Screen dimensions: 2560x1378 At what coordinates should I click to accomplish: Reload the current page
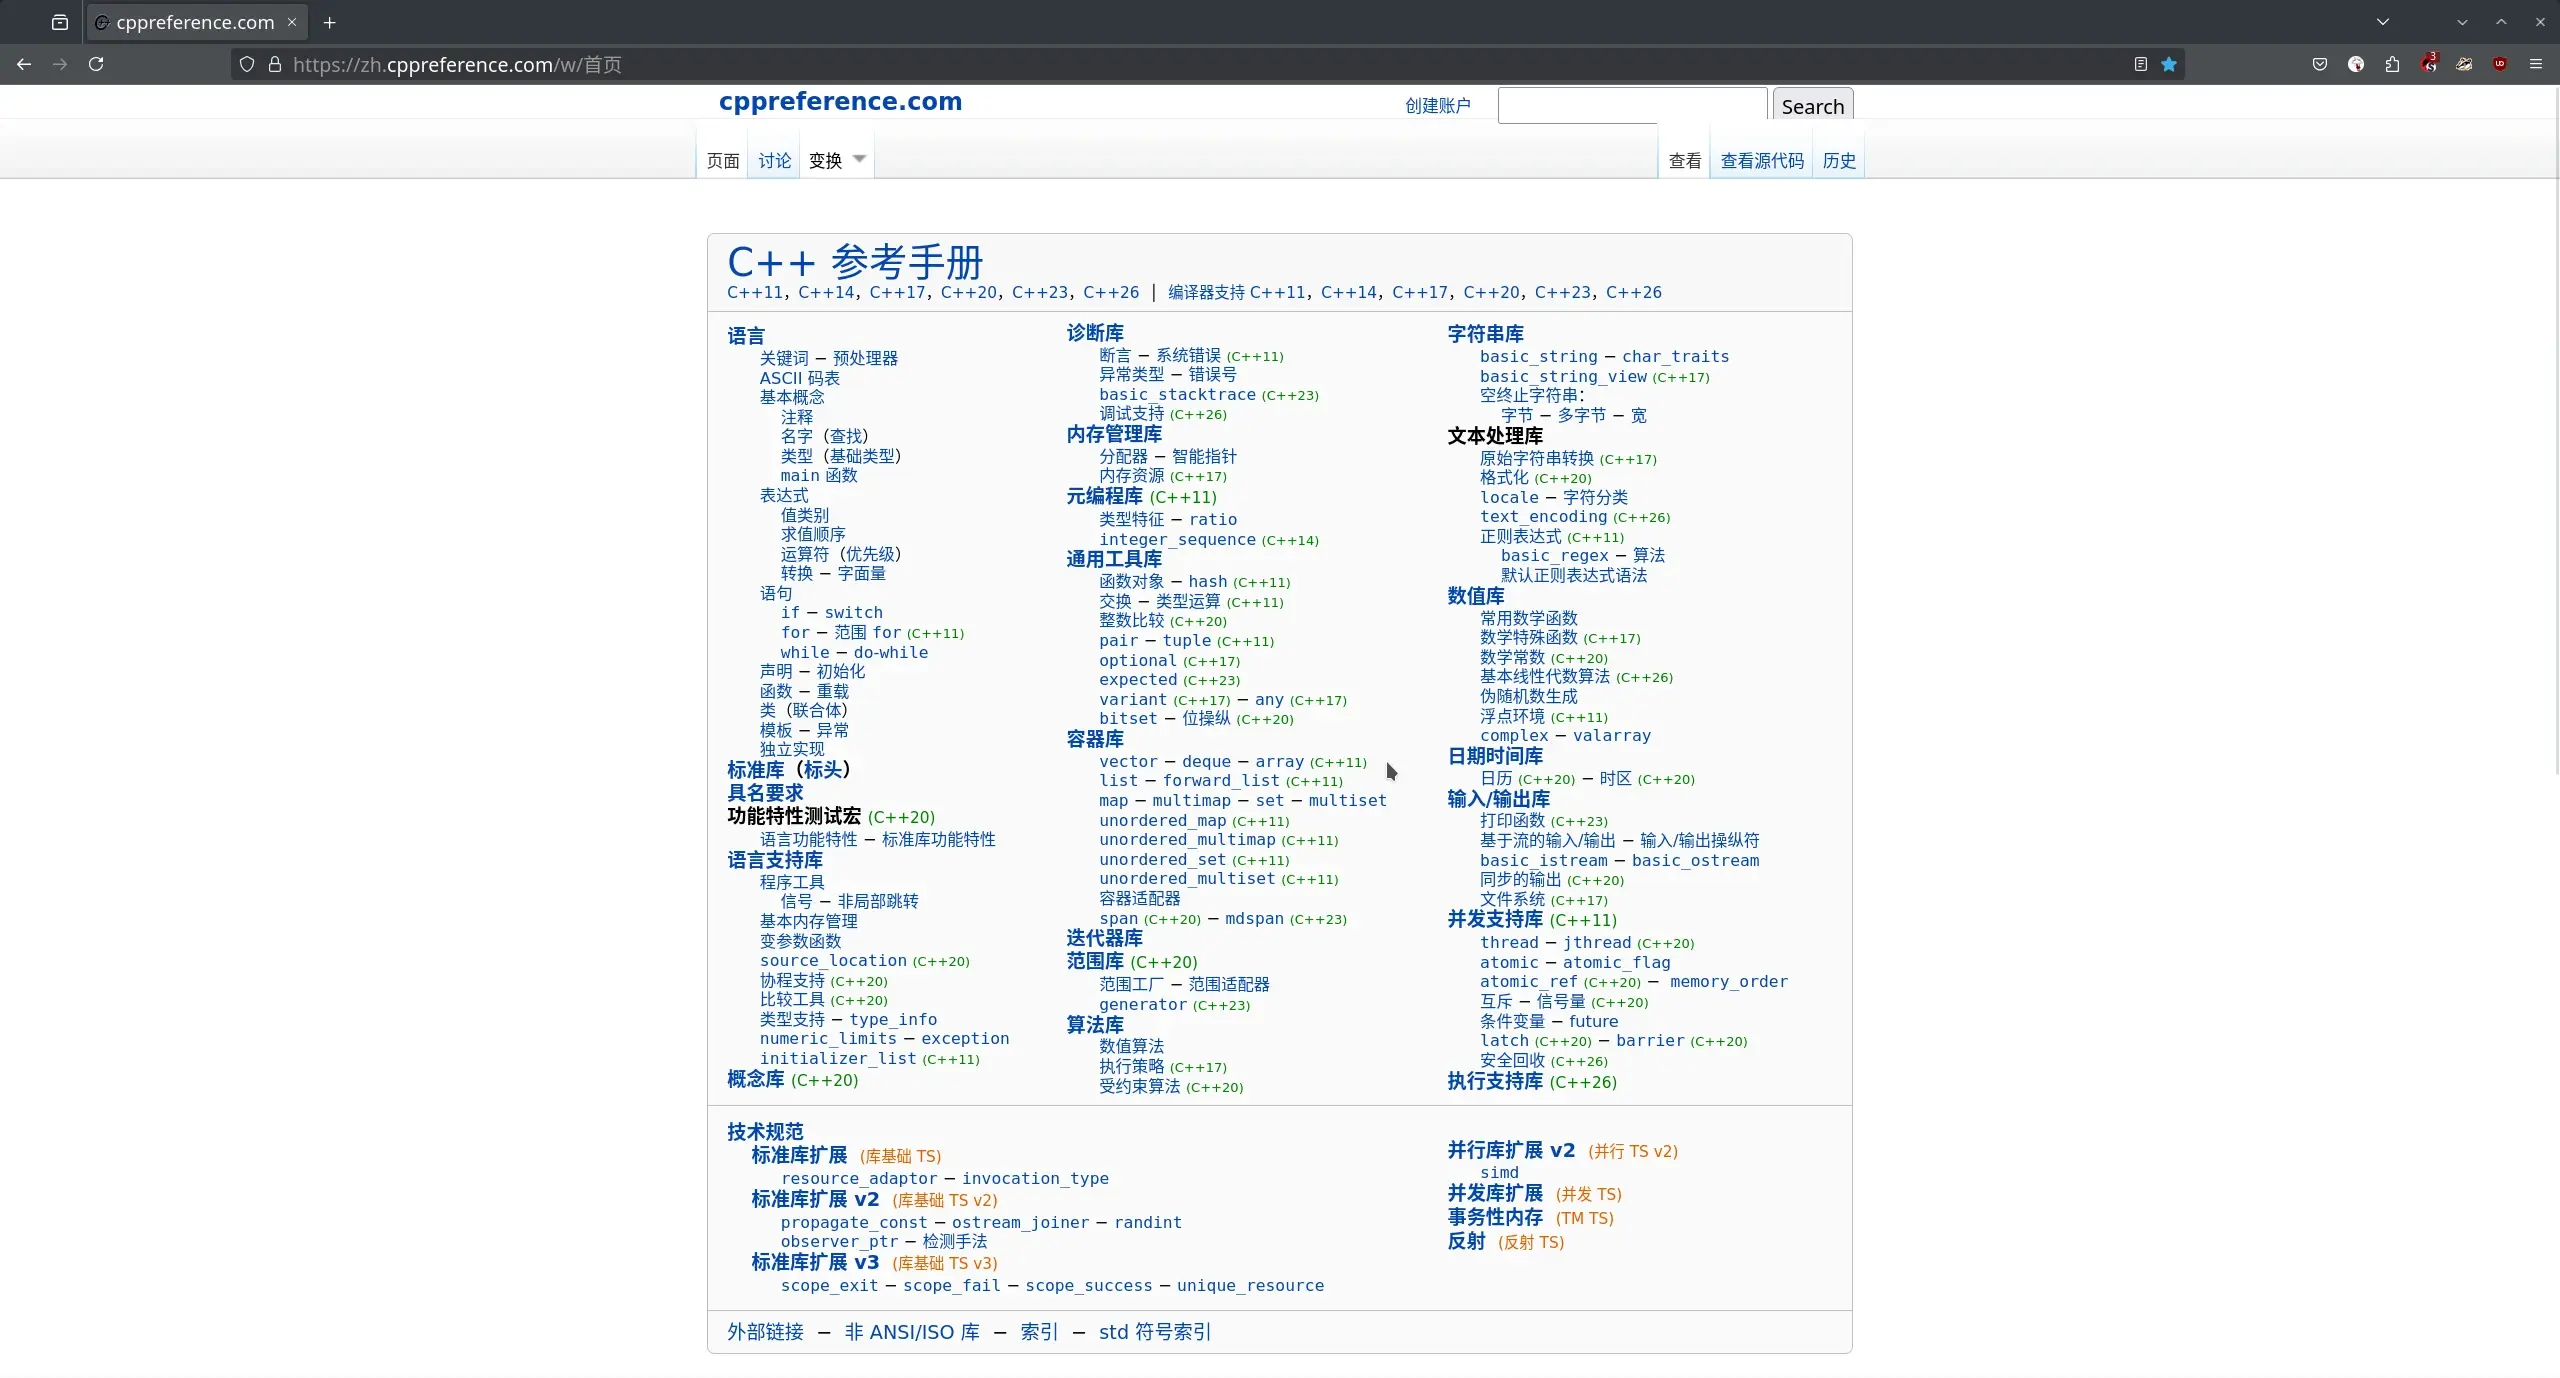(96, 64)
